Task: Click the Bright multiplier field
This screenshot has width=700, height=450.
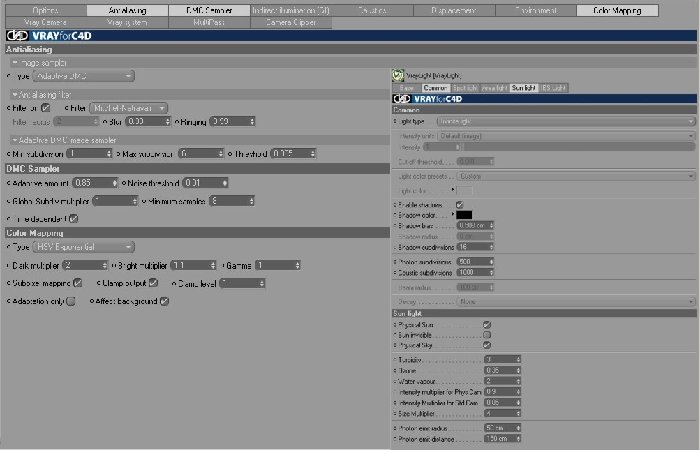Action: click(193, 266)
